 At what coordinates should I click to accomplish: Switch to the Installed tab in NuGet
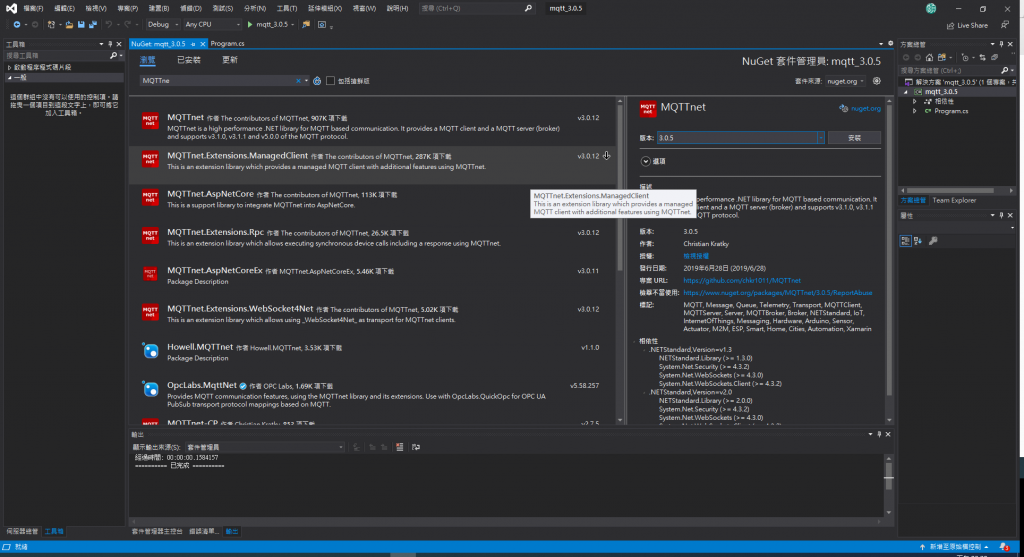[189, 60]
